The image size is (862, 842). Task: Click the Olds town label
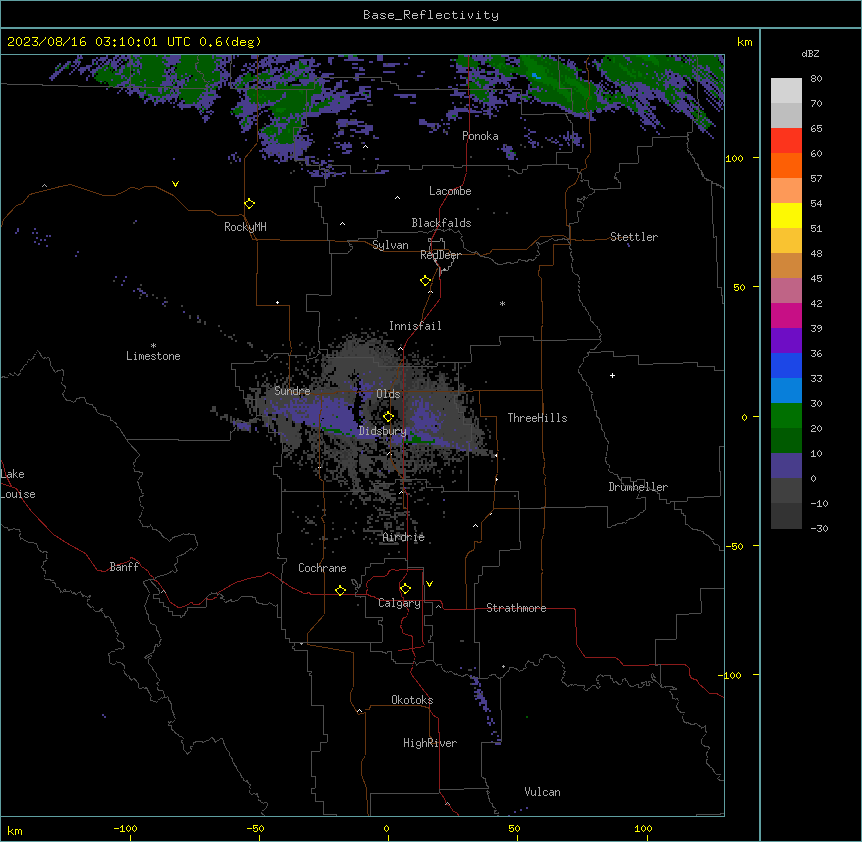388,394
